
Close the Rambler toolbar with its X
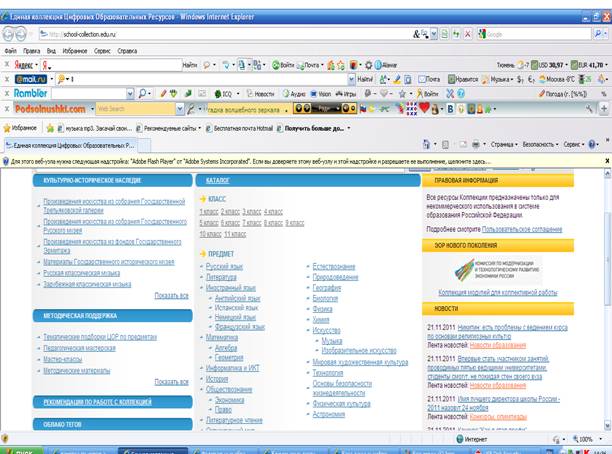7,94
